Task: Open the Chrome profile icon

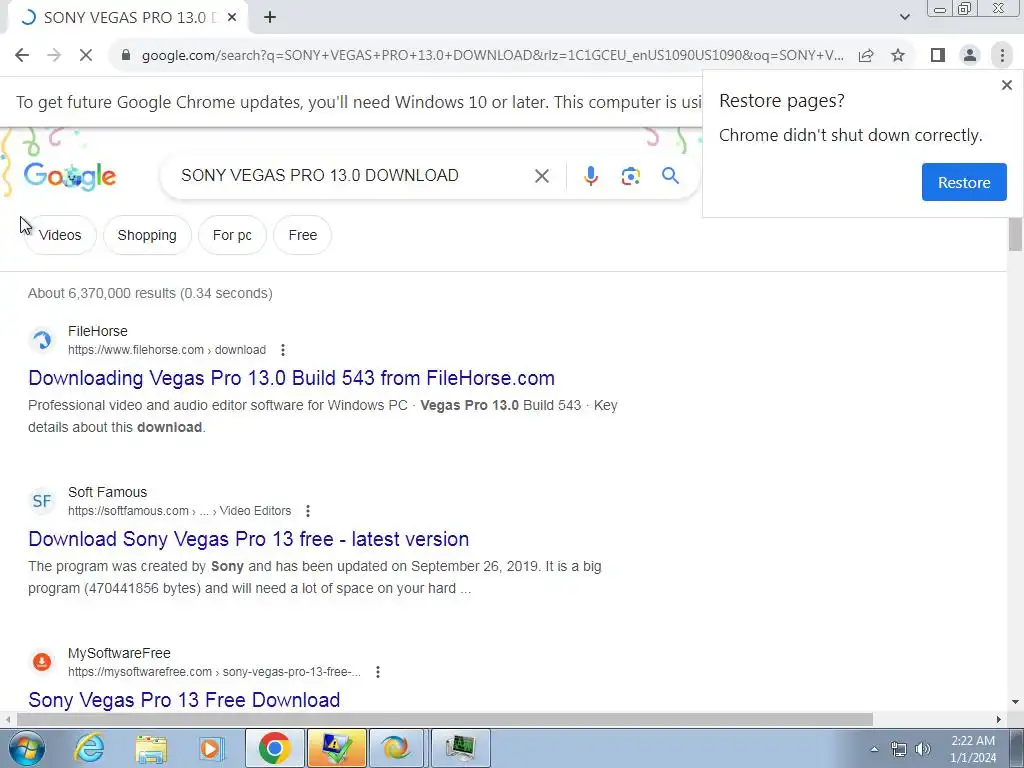Action: (x=970, y=56)
